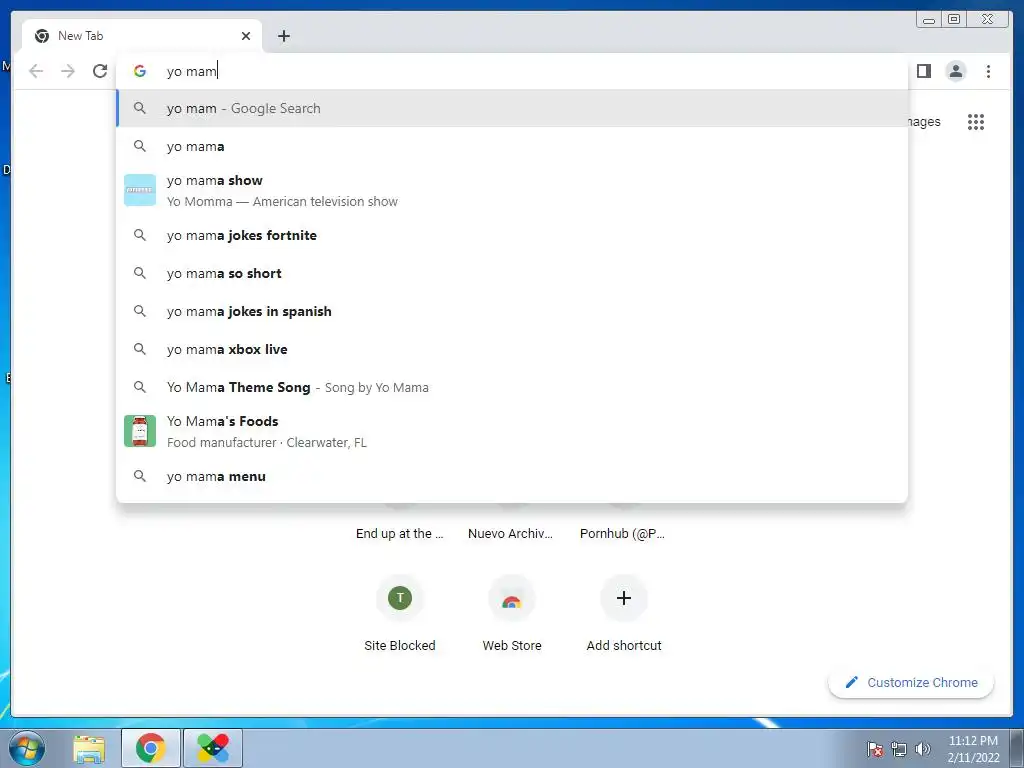Open the 'End up at the ...' shortcut
The image size is (1024, 768).
click(x=400, y=534)
